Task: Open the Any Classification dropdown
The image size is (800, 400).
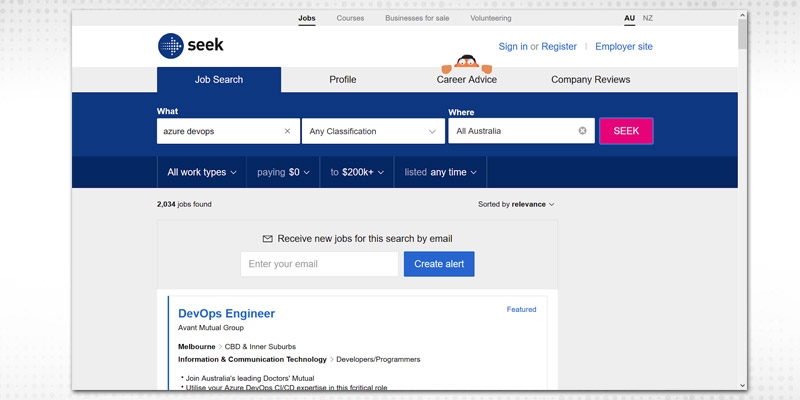Action: pos(373,131)
